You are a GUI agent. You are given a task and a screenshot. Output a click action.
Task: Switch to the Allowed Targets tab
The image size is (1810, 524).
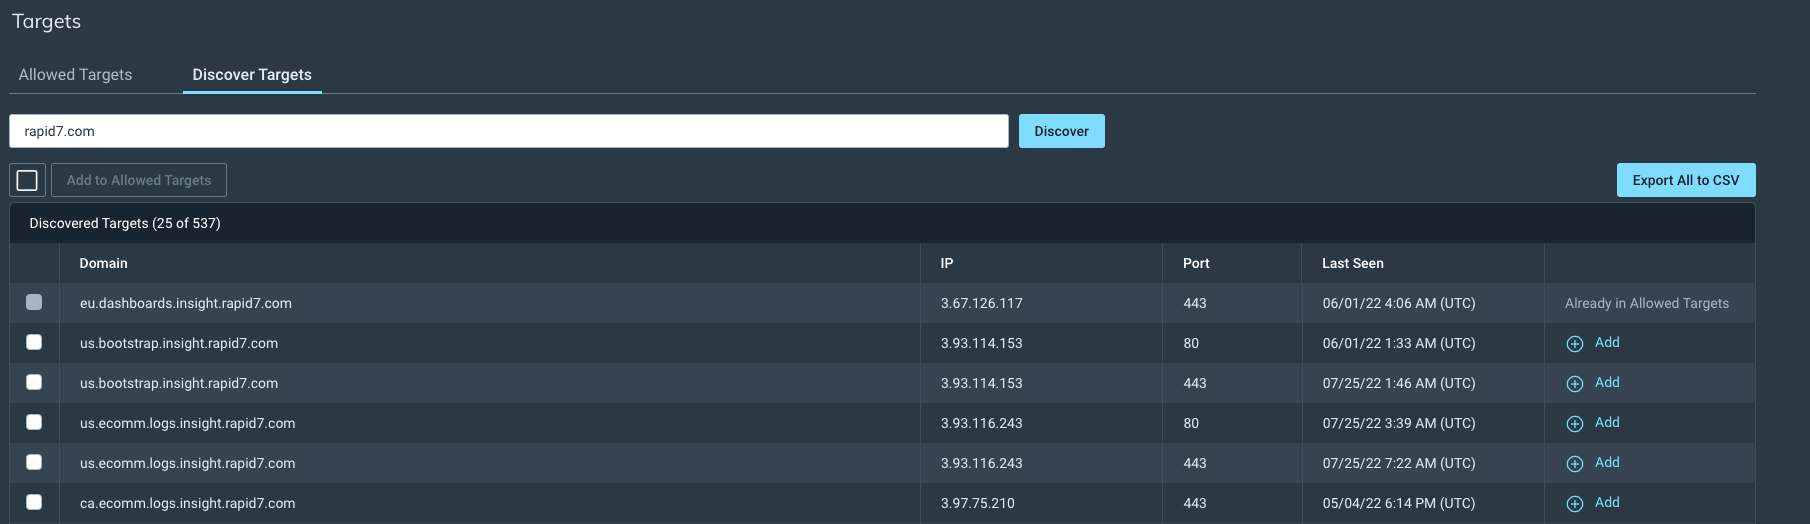coord(75,75)
